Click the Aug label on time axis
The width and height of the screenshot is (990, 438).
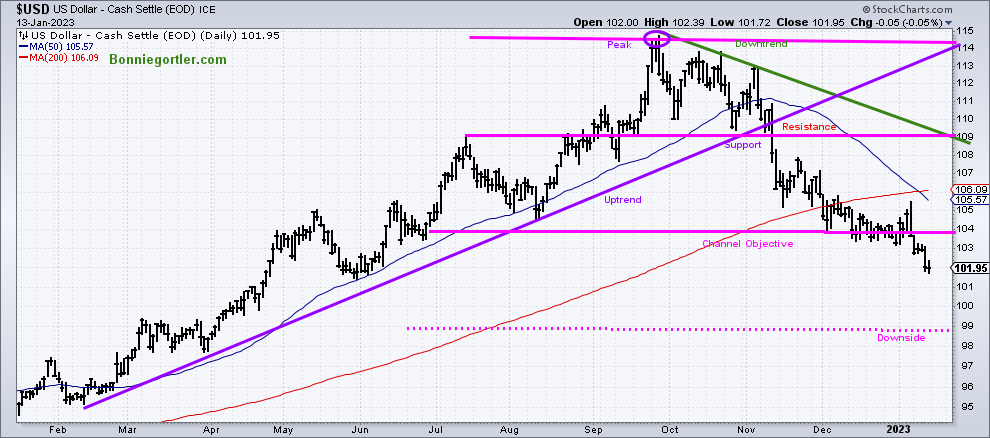point(510,429)
